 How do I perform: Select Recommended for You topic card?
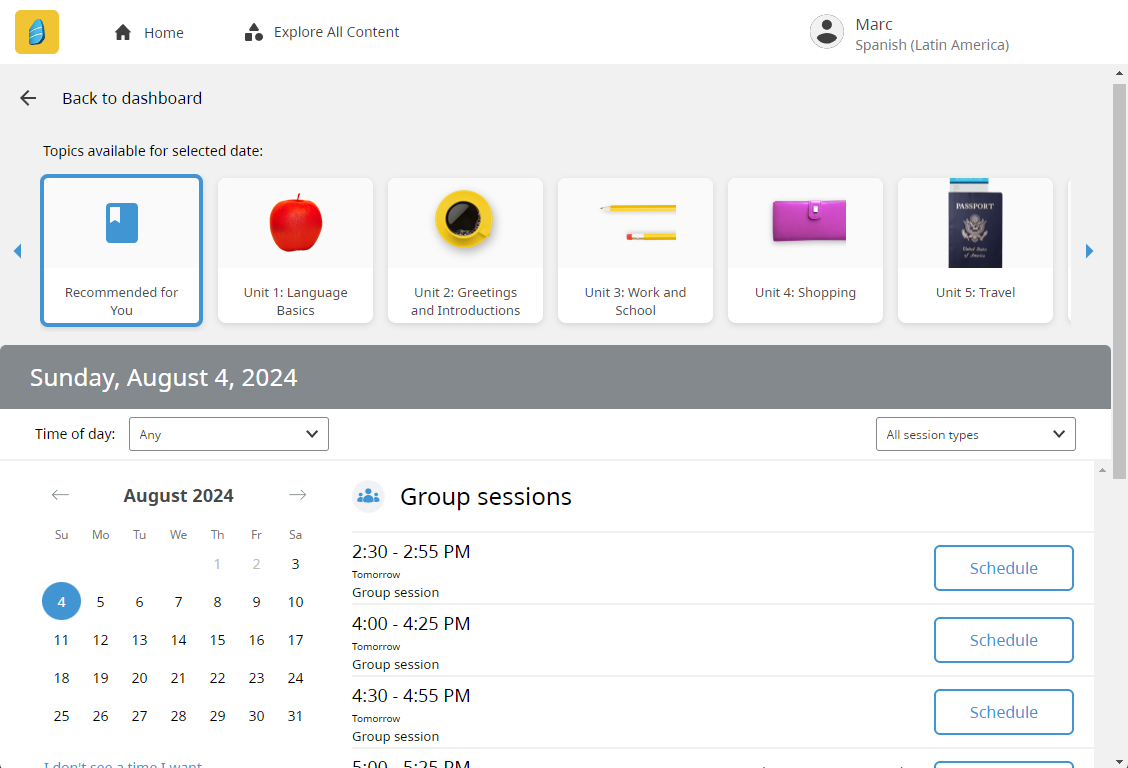(x=122, y=250)
